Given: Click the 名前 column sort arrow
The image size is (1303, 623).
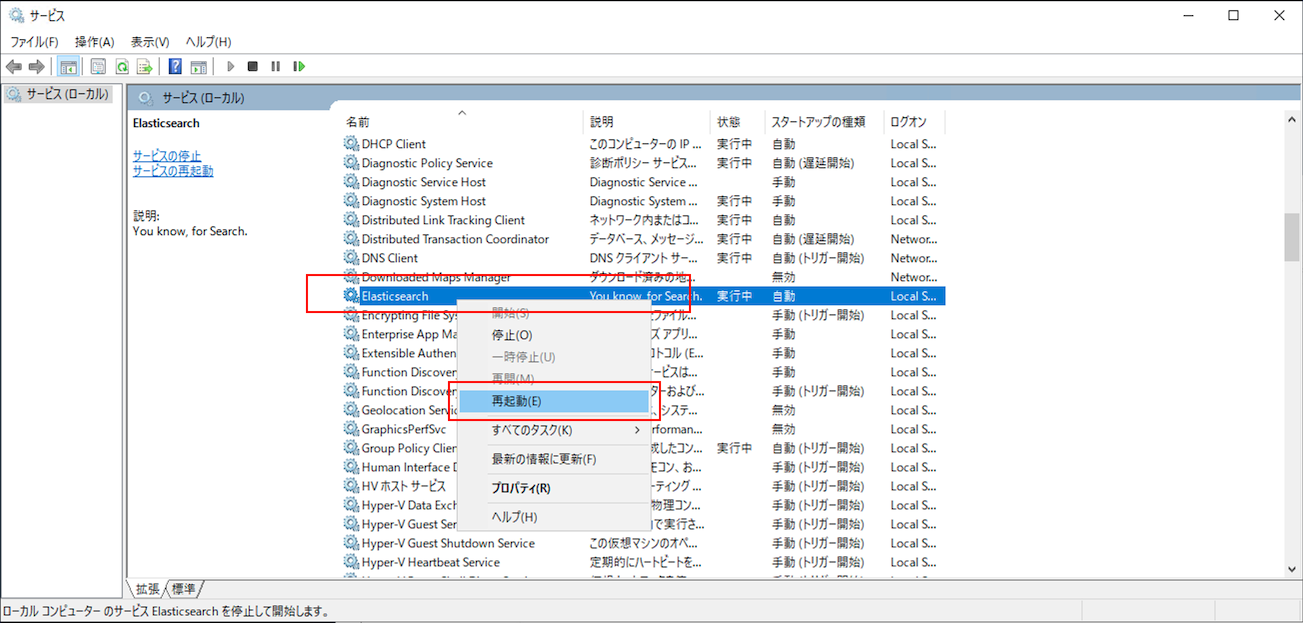Looking at the screenshot, I should point(461,113).
